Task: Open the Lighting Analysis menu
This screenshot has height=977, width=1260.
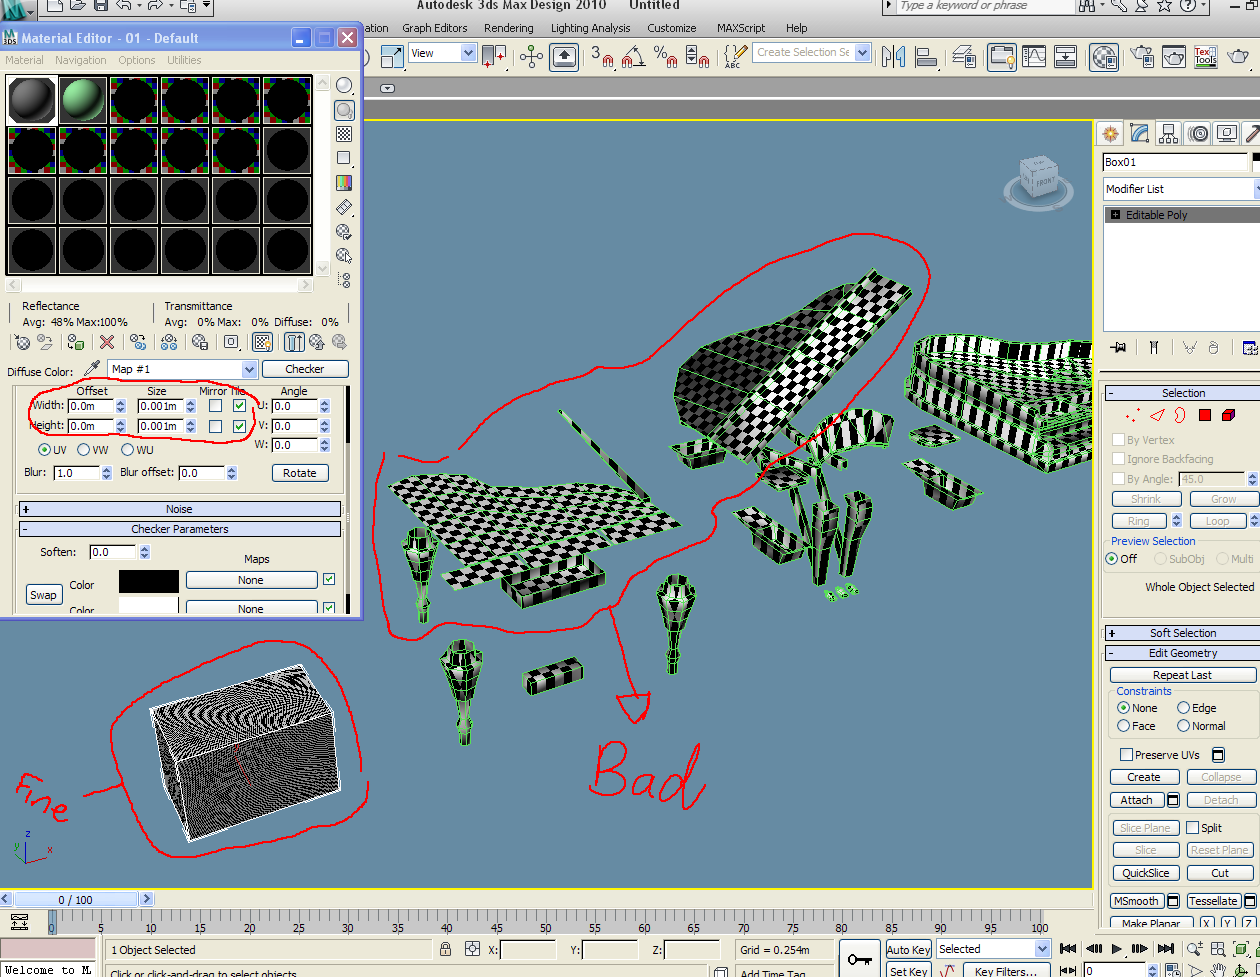Action: (x=590, y=28)
